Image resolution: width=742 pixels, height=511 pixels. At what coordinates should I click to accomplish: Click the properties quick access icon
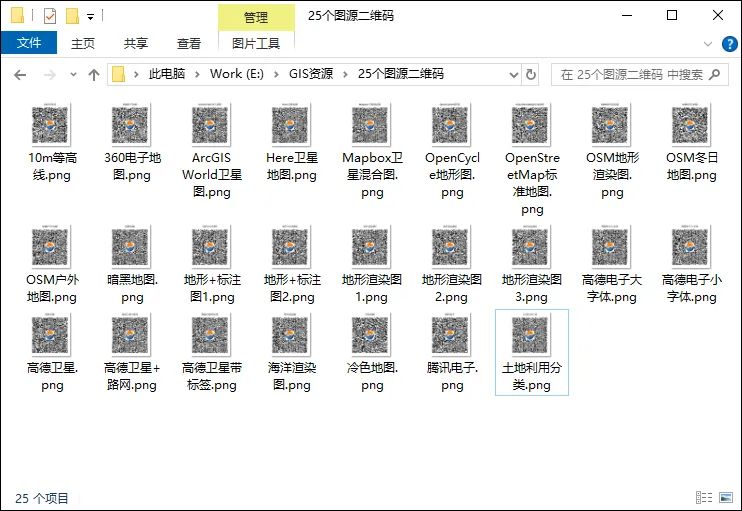point(50,16)
